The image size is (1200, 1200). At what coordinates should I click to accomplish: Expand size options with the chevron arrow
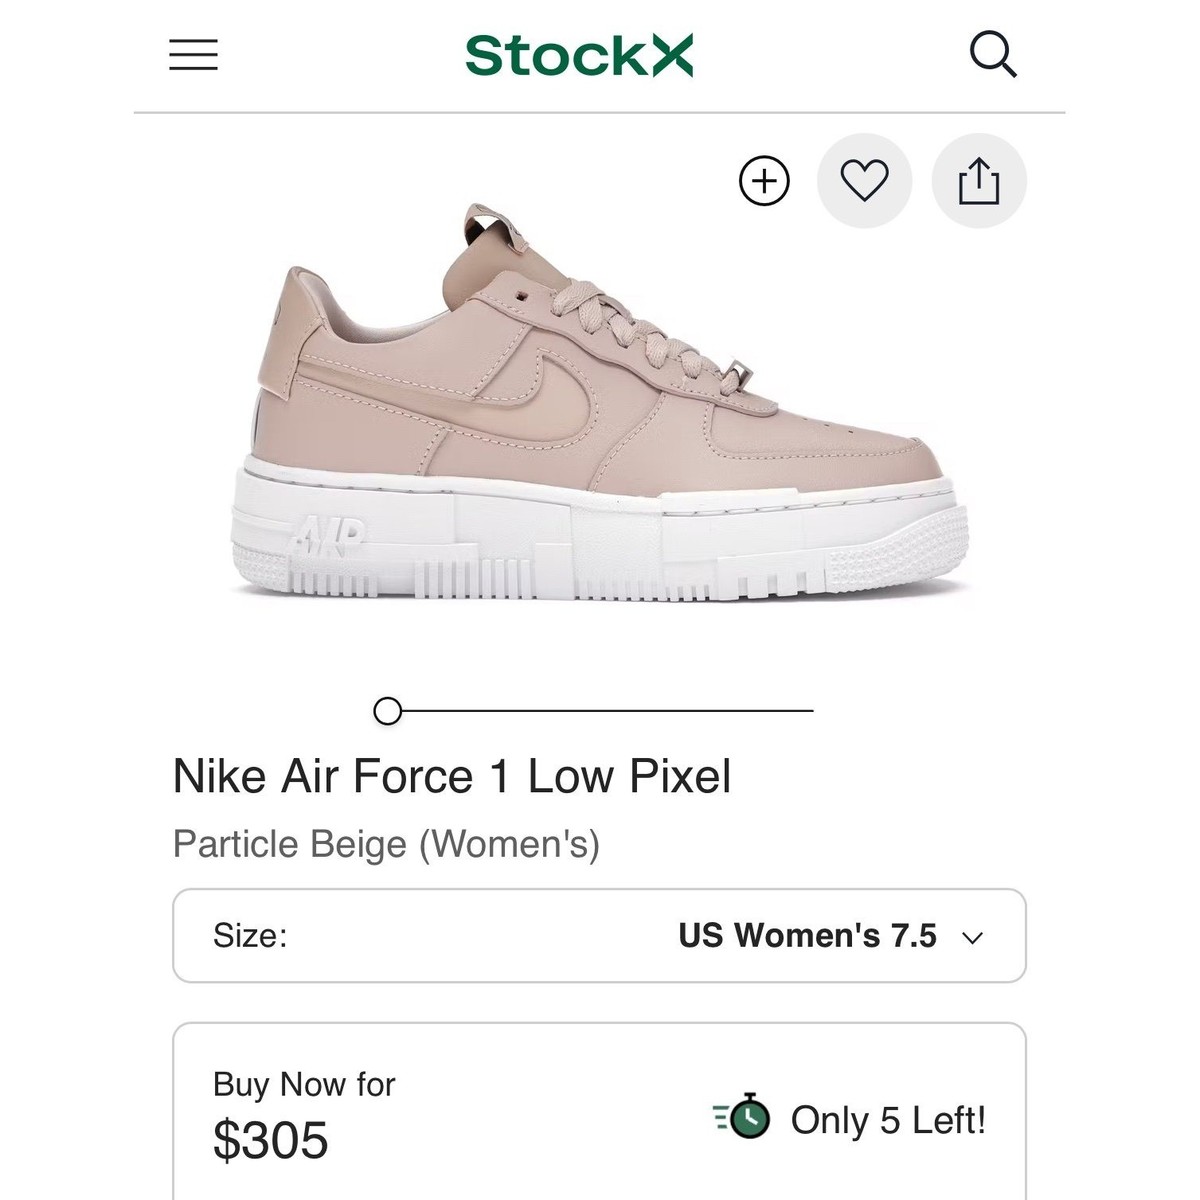[x=972, y=937]
